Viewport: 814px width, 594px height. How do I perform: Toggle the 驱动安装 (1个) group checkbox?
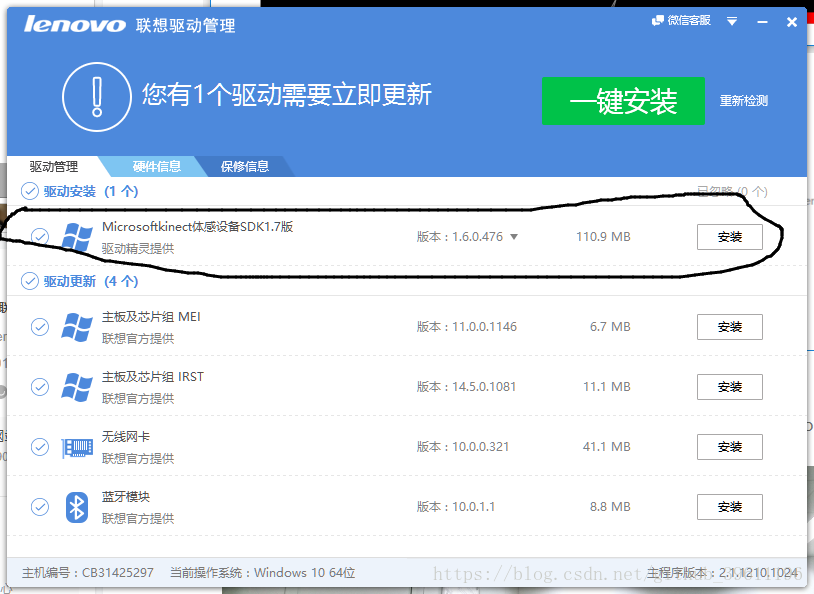[30, 191]
